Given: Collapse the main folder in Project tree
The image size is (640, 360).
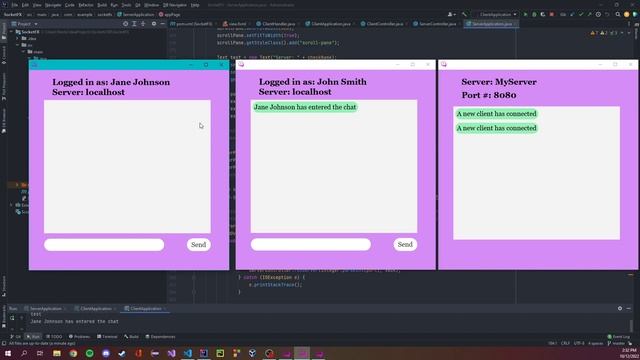Looking at the screenshot, I should click(x=24, y=52).
